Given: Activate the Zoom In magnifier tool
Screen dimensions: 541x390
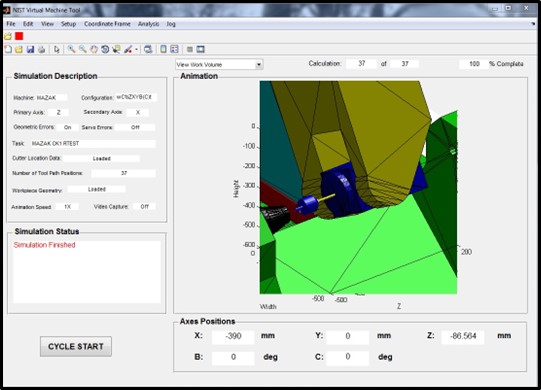Looking at the screenshot, I should pyautogui.click(x=71, y=49).
